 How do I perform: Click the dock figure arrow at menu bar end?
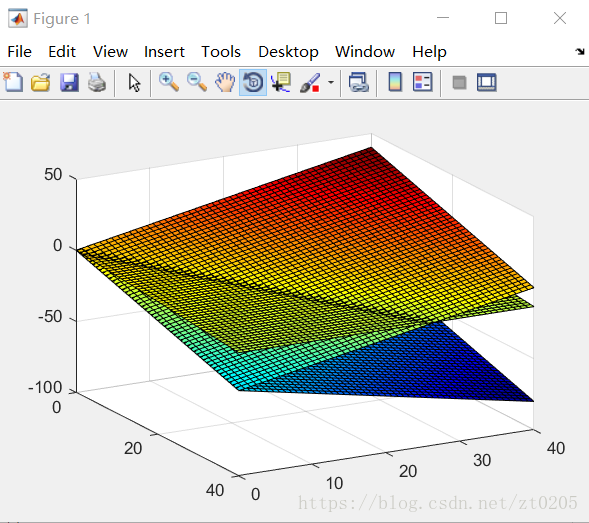coord(580,51)
